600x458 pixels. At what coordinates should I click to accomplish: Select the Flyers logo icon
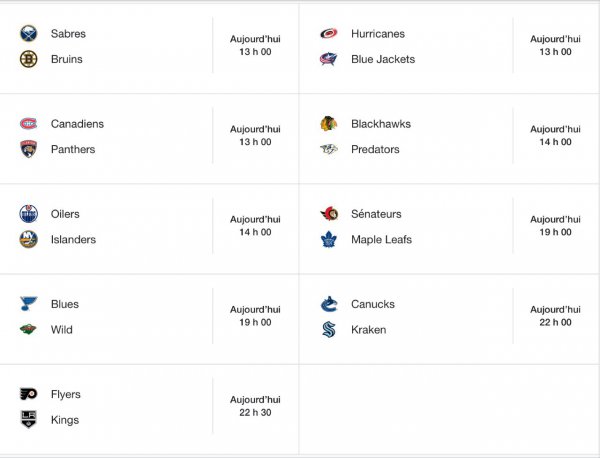tap(28, 394)
